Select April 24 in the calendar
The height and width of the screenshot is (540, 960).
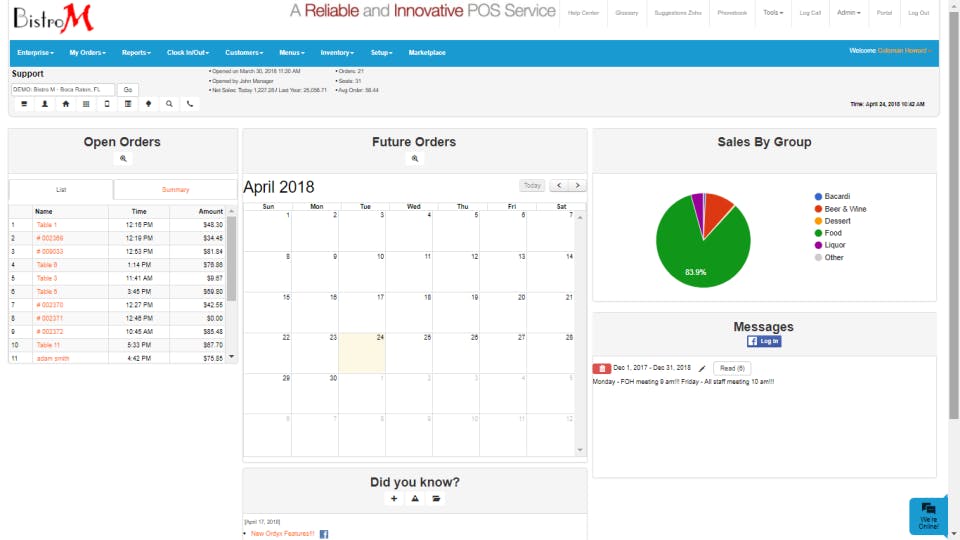362,353
